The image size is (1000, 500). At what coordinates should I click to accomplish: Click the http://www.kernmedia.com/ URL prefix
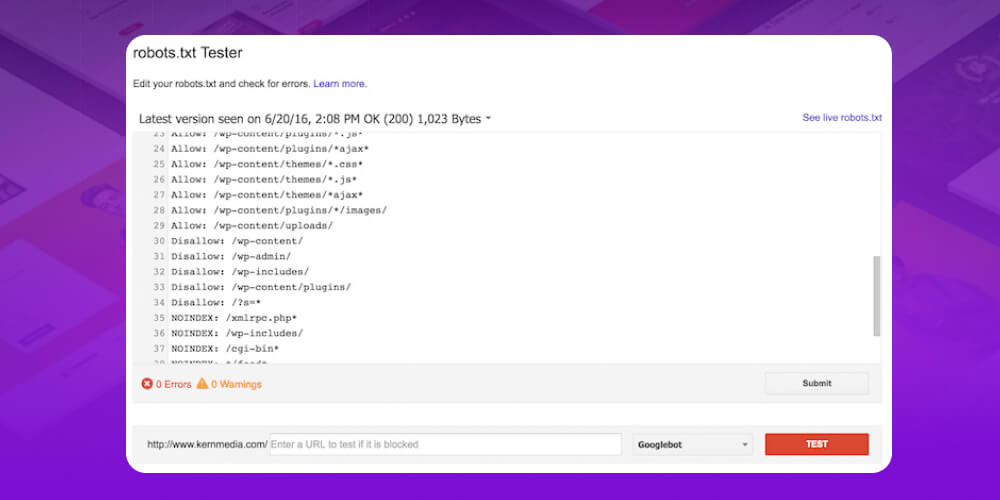[207, 445]
